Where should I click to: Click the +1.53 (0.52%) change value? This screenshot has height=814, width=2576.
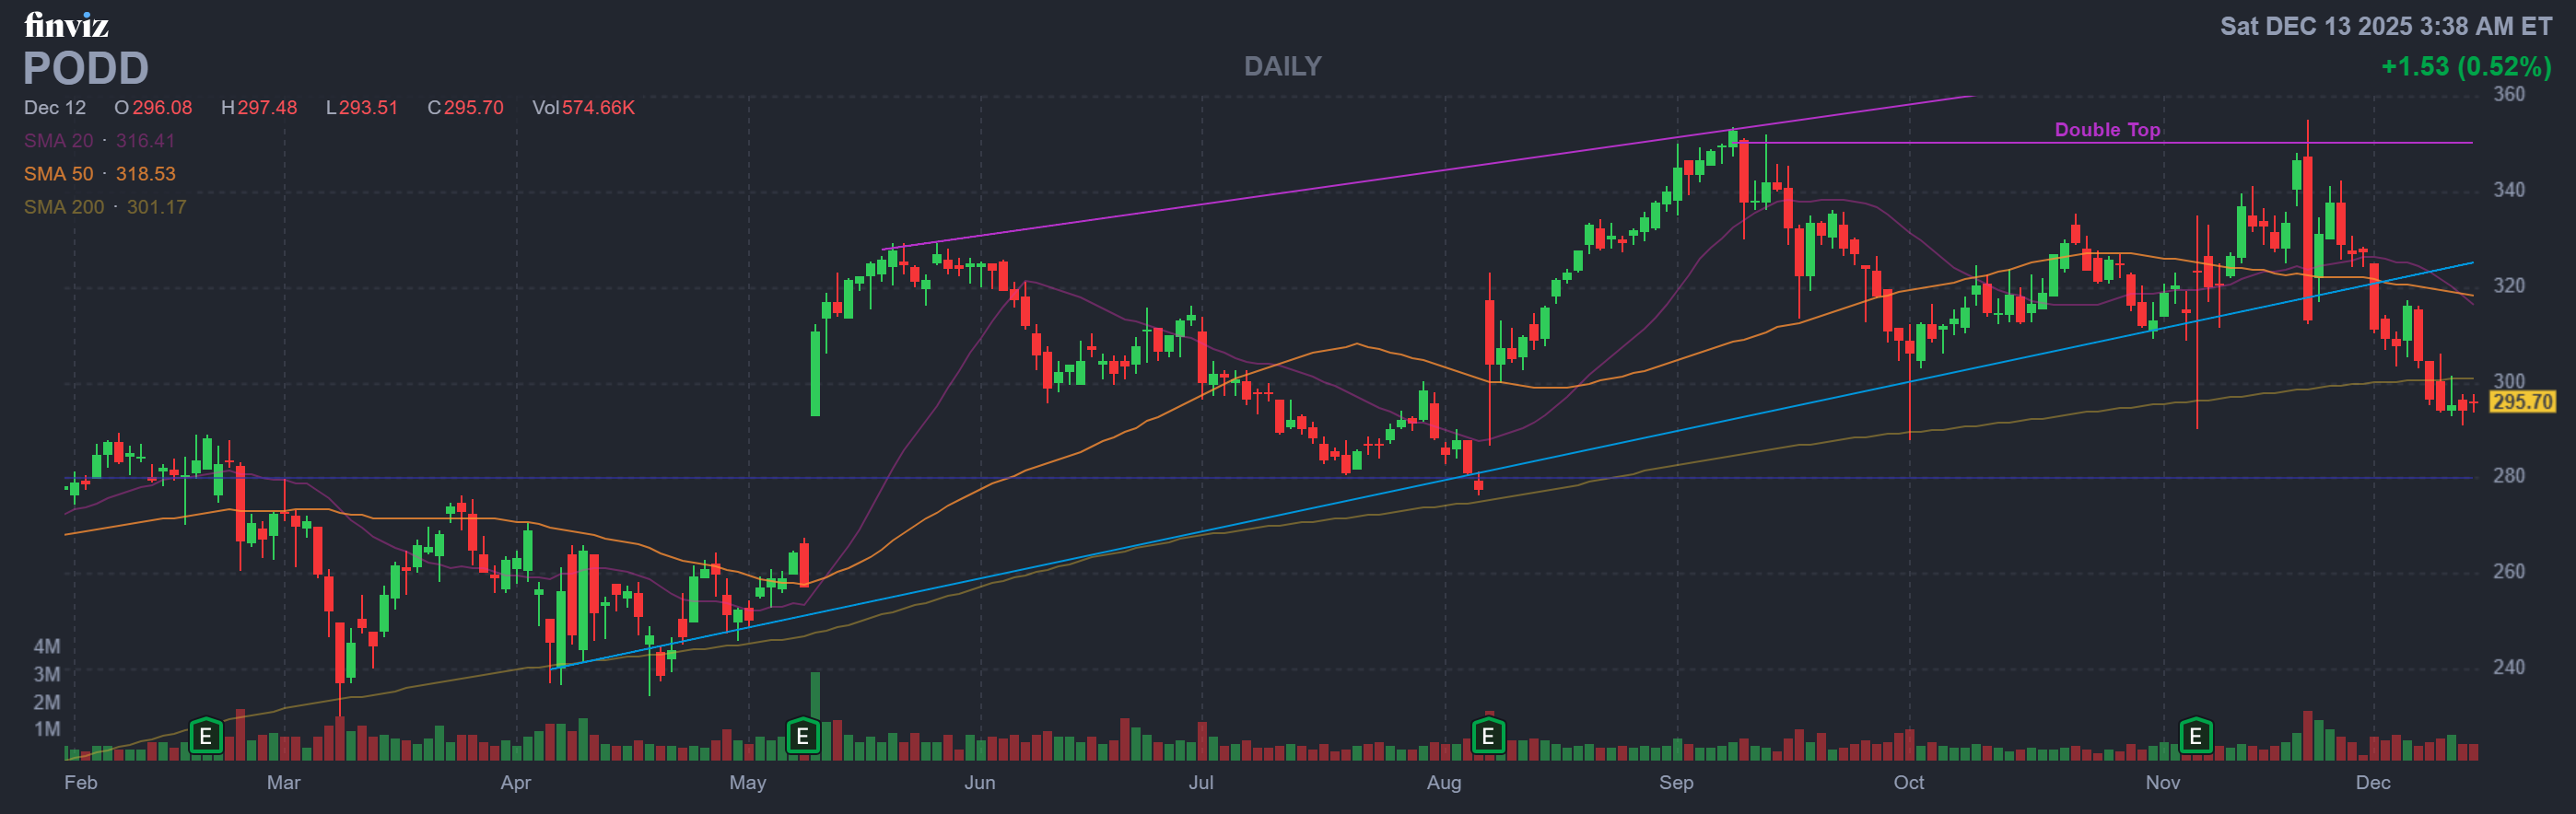(x=2466, y=67)
